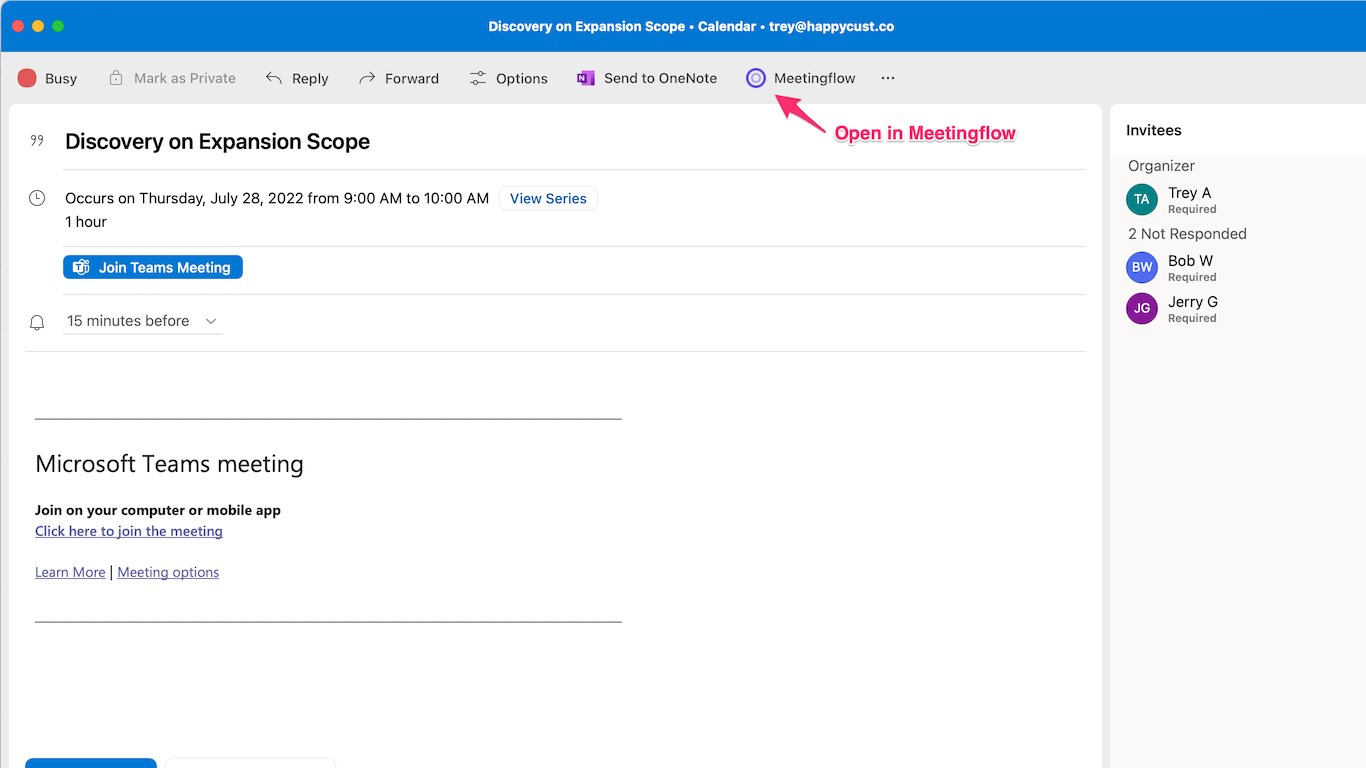Click the 'Click here to join the meeting' link
Screen dimensions: 1366x768
[x=129, y=531]
